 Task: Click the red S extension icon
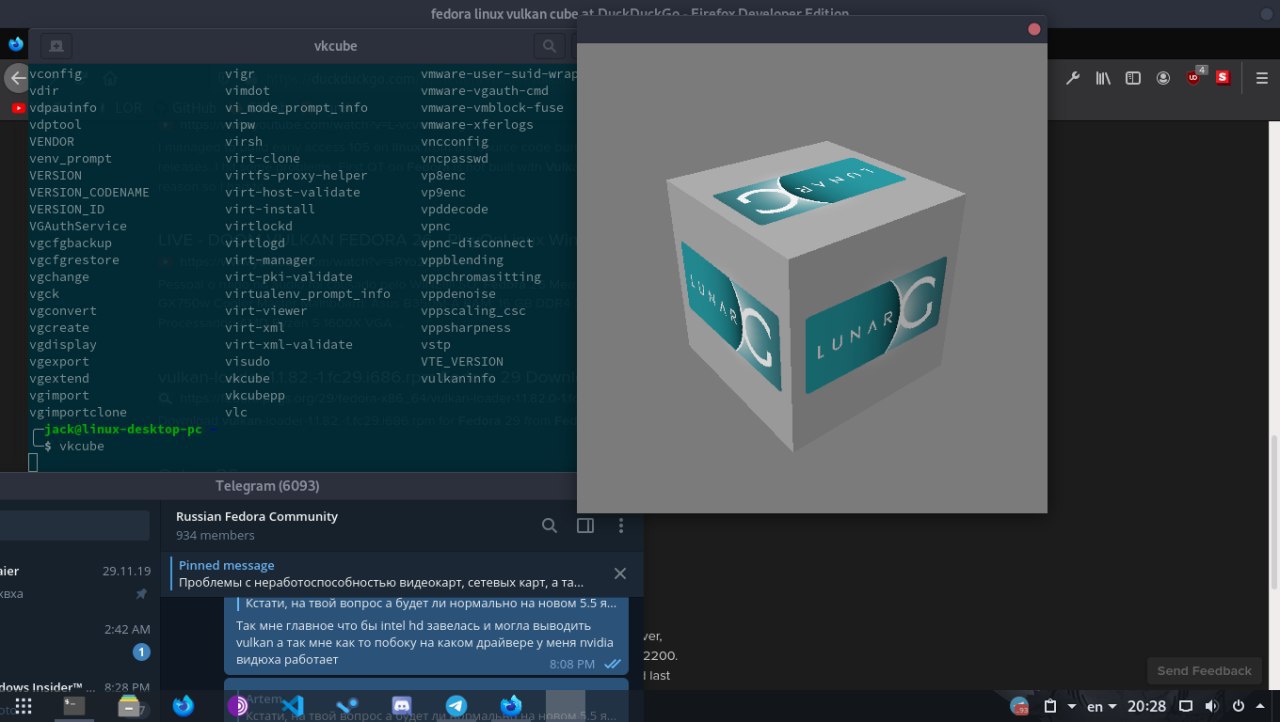pos(1223,78)
